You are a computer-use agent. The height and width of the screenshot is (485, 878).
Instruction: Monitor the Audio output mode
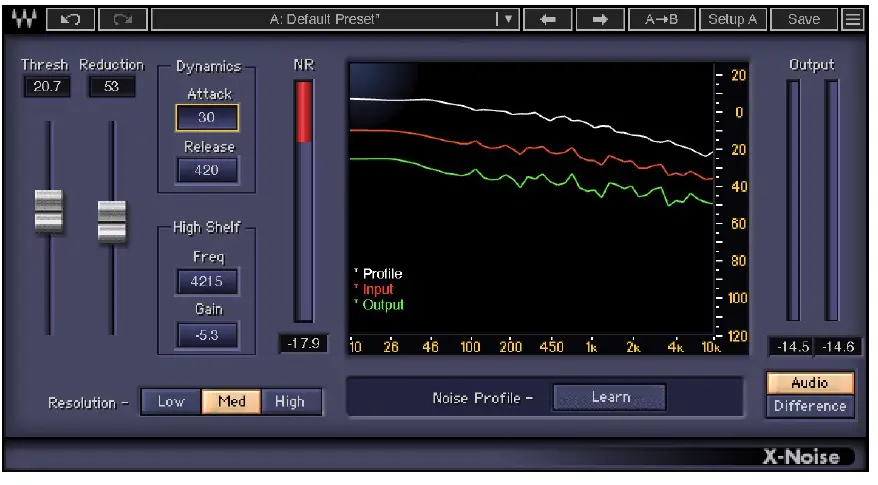pos(810,383)
